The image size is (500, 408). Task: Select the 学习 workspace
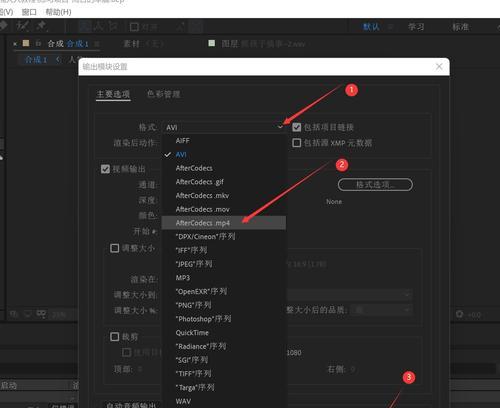[x=416, y=27]
